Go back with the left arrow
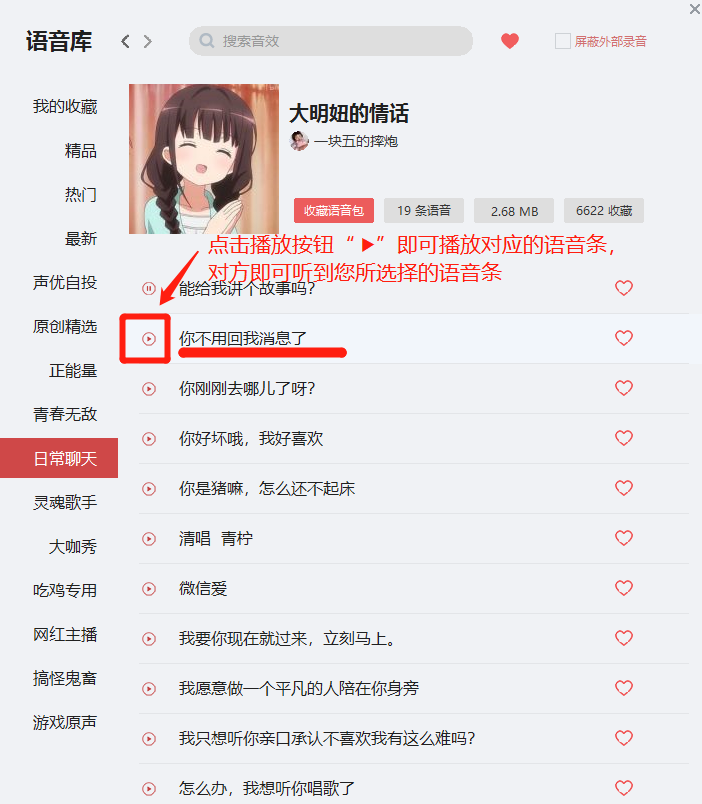This screenshot has width=702, height=804. point(125,41)
